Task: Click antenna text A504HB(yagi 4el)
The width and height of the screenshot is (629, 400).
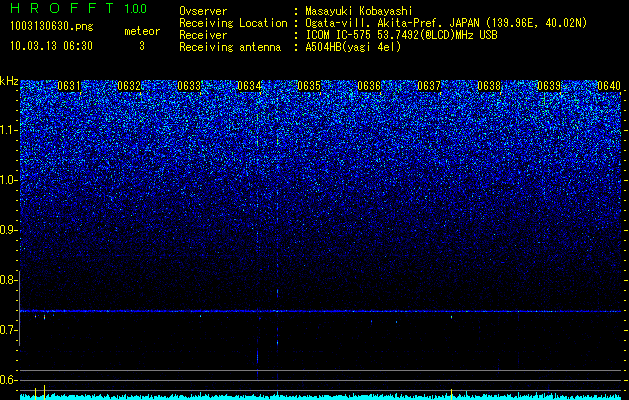Action: pos(353,47)
